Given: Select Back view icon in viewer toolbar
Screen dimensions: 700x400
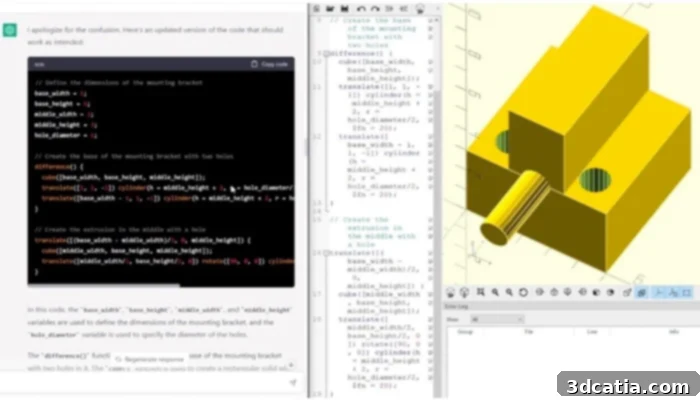Looking at the screenshot, I should [x=610, y=292].
